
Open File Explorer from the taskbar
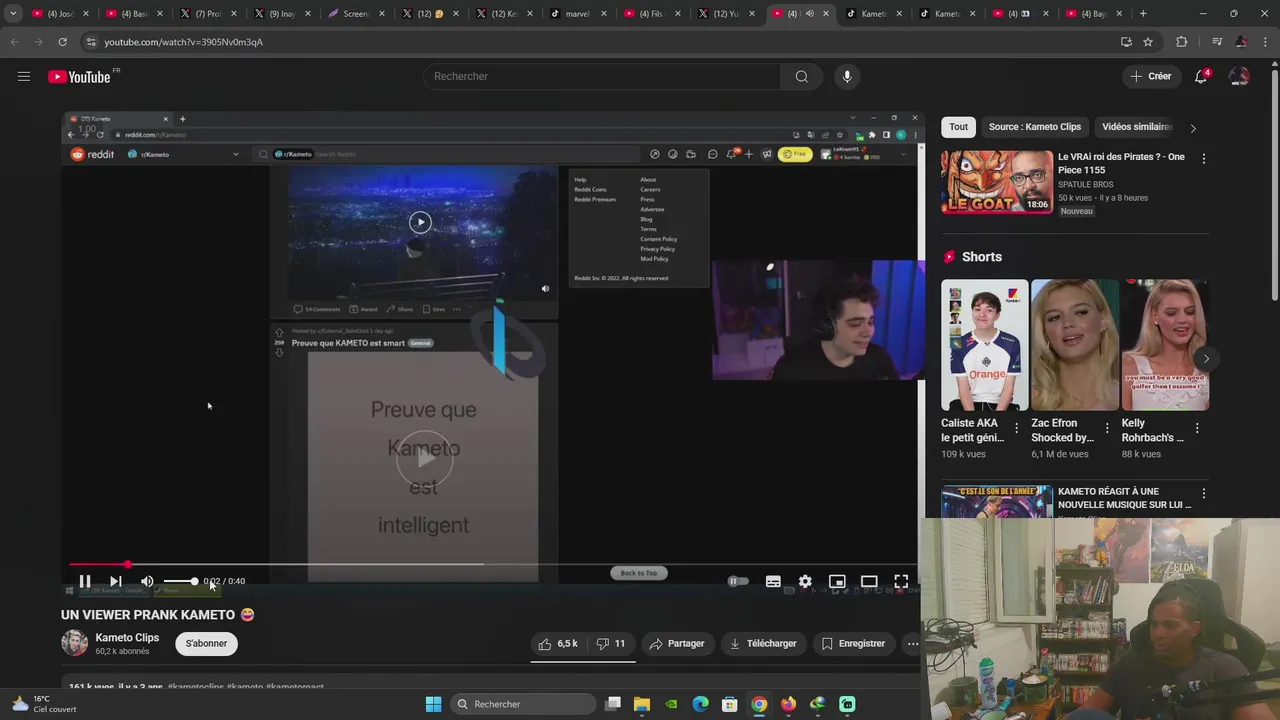(642, 704)
